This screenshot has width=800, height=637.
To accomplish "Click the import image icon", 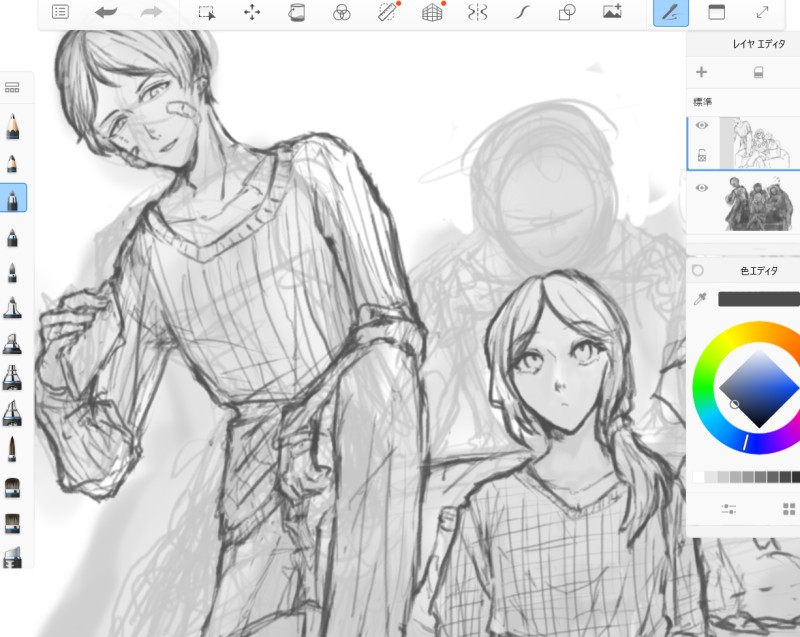I will (612, 11).
